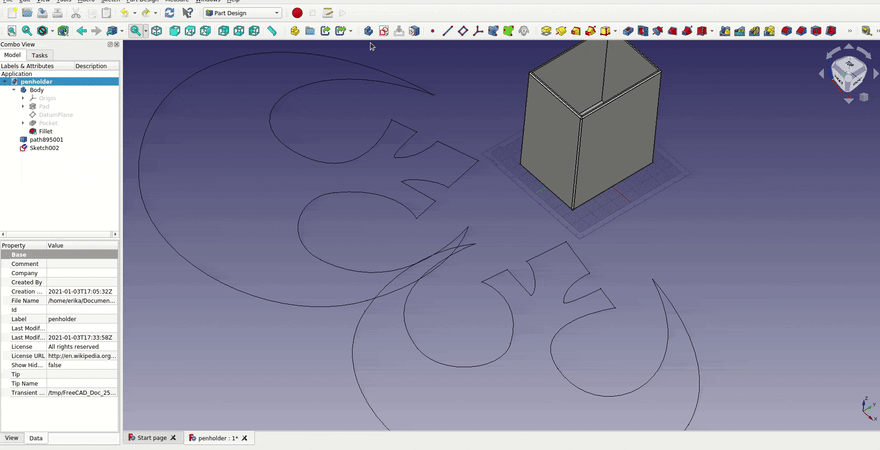Image resolution: width=880 pixels, height=450 pixels.
Task: Activate the What's This help cursor icon
Action: click(187, 13)
